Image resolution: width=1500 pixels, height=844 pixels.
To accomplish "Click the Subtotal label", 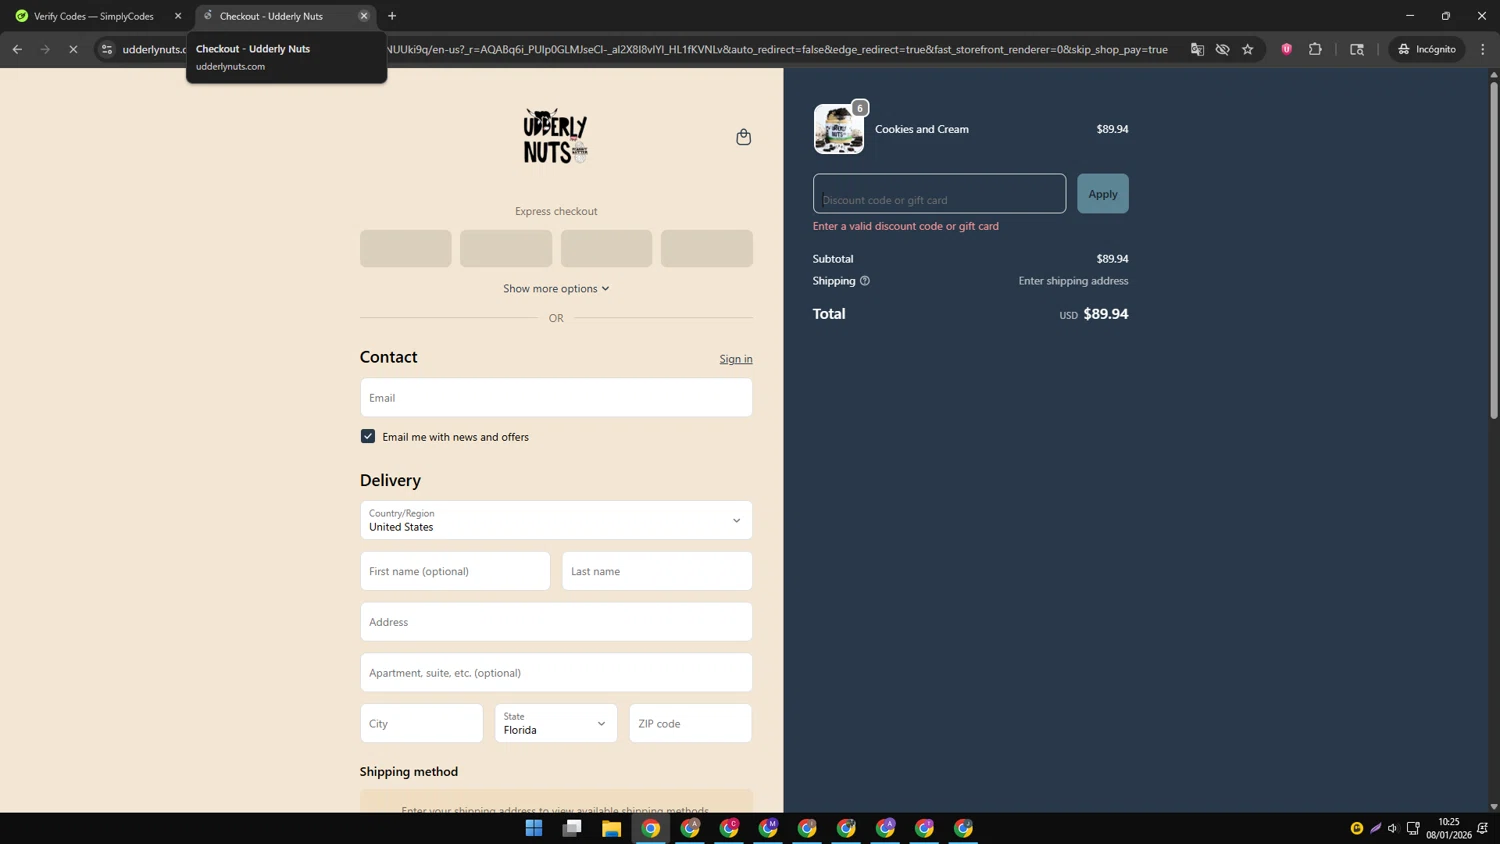I will (x=833, y=259).
